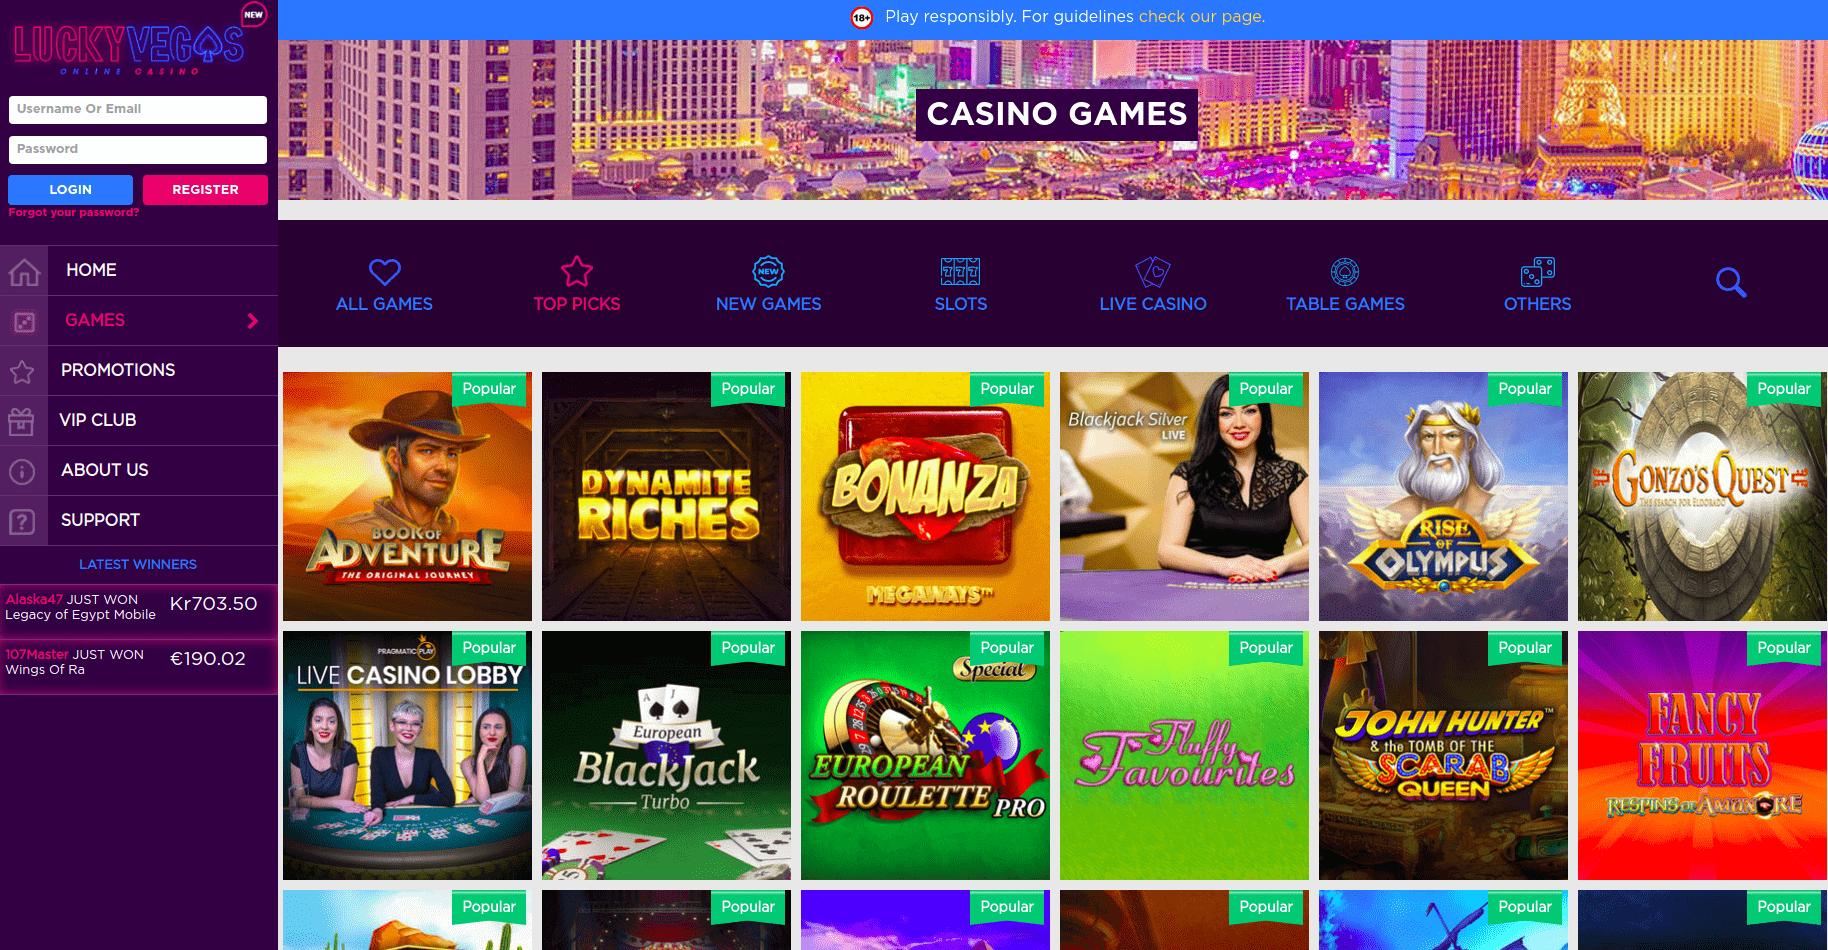Click the VIP Club gift icon
The width and height of the screenshot is (1828, 950).
click(22, 421)
